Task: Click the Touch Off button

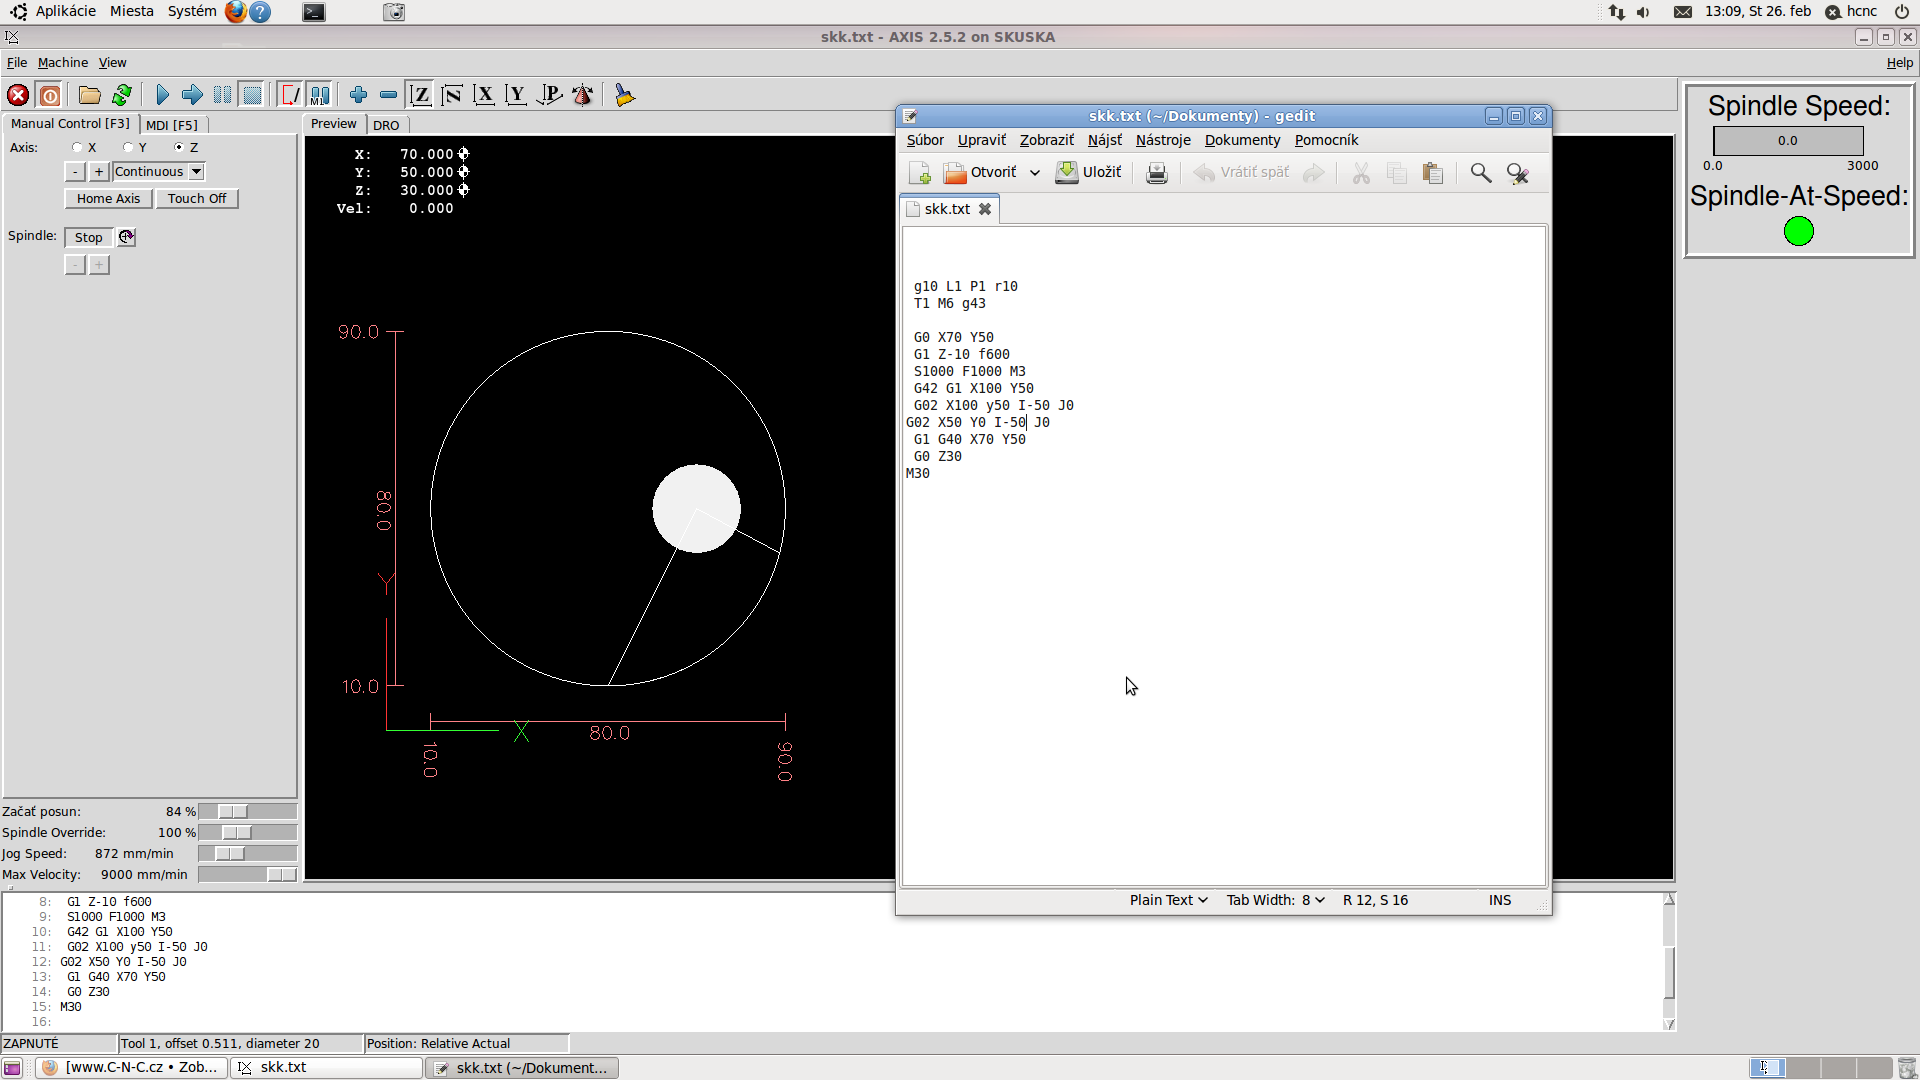Action: coord(196,199)
